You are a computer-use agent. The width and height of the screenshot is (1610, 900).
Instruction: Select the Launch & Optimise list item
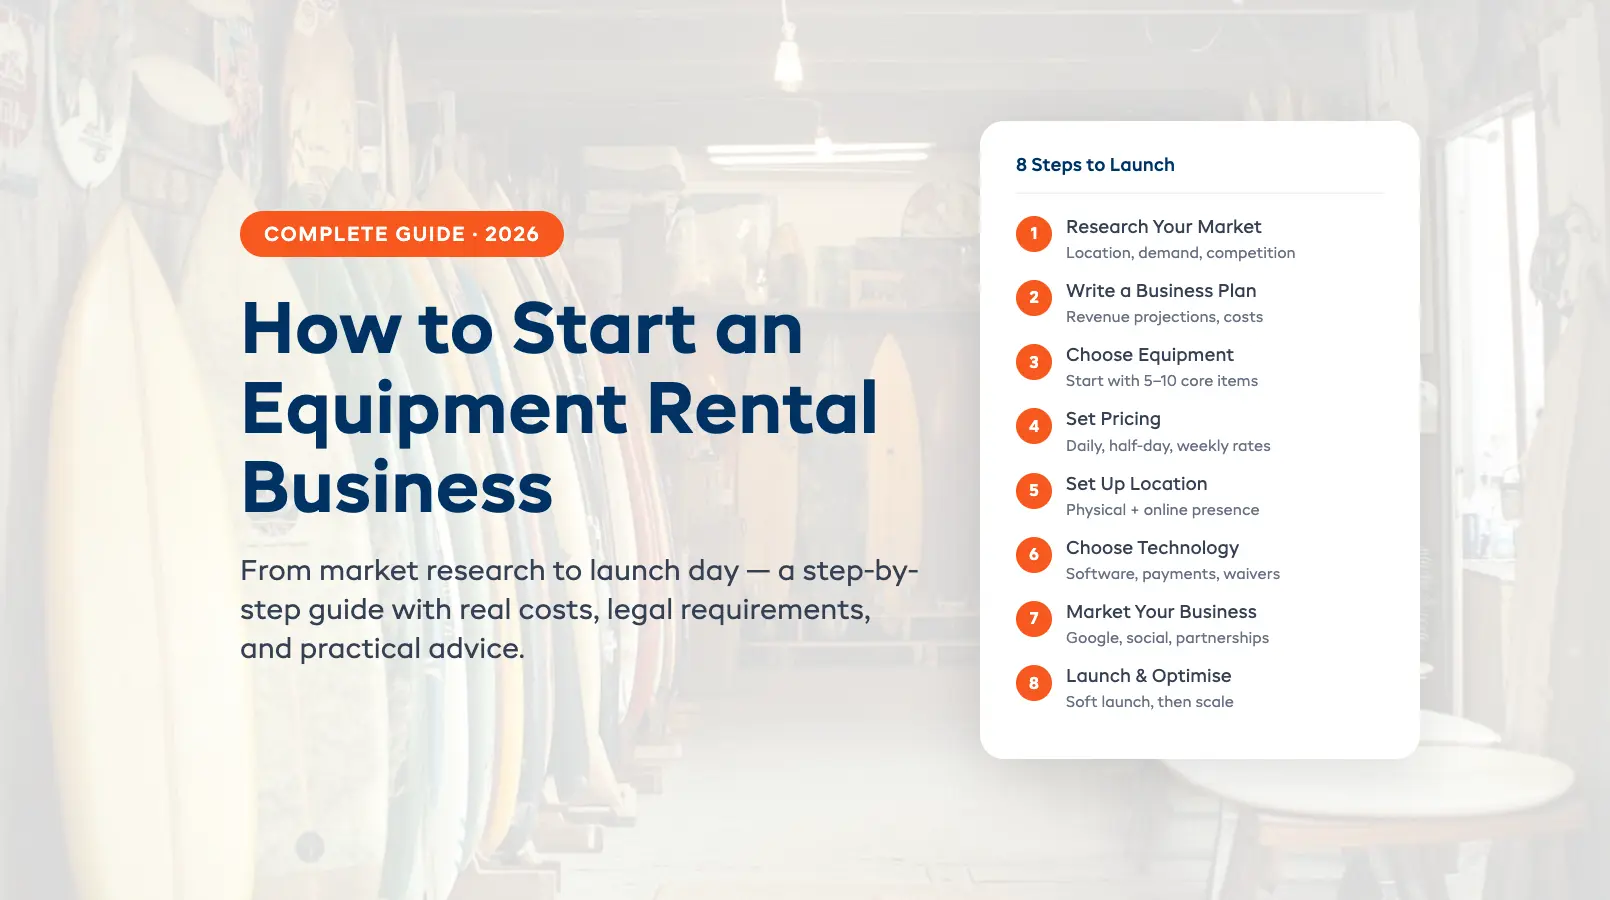point(1148,676)
